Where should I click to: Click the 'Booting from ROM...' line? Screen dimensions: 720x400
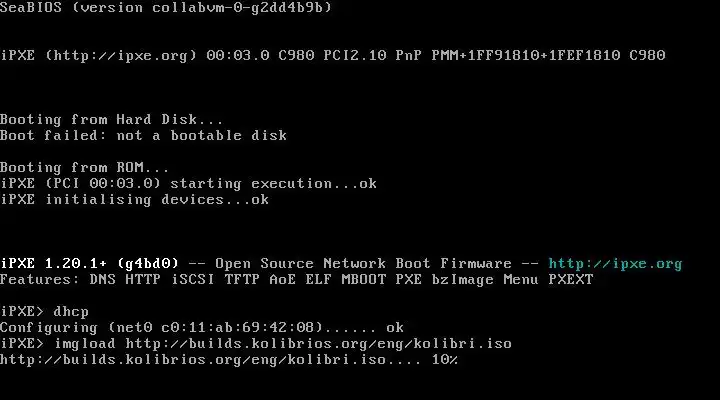[84, 168]
